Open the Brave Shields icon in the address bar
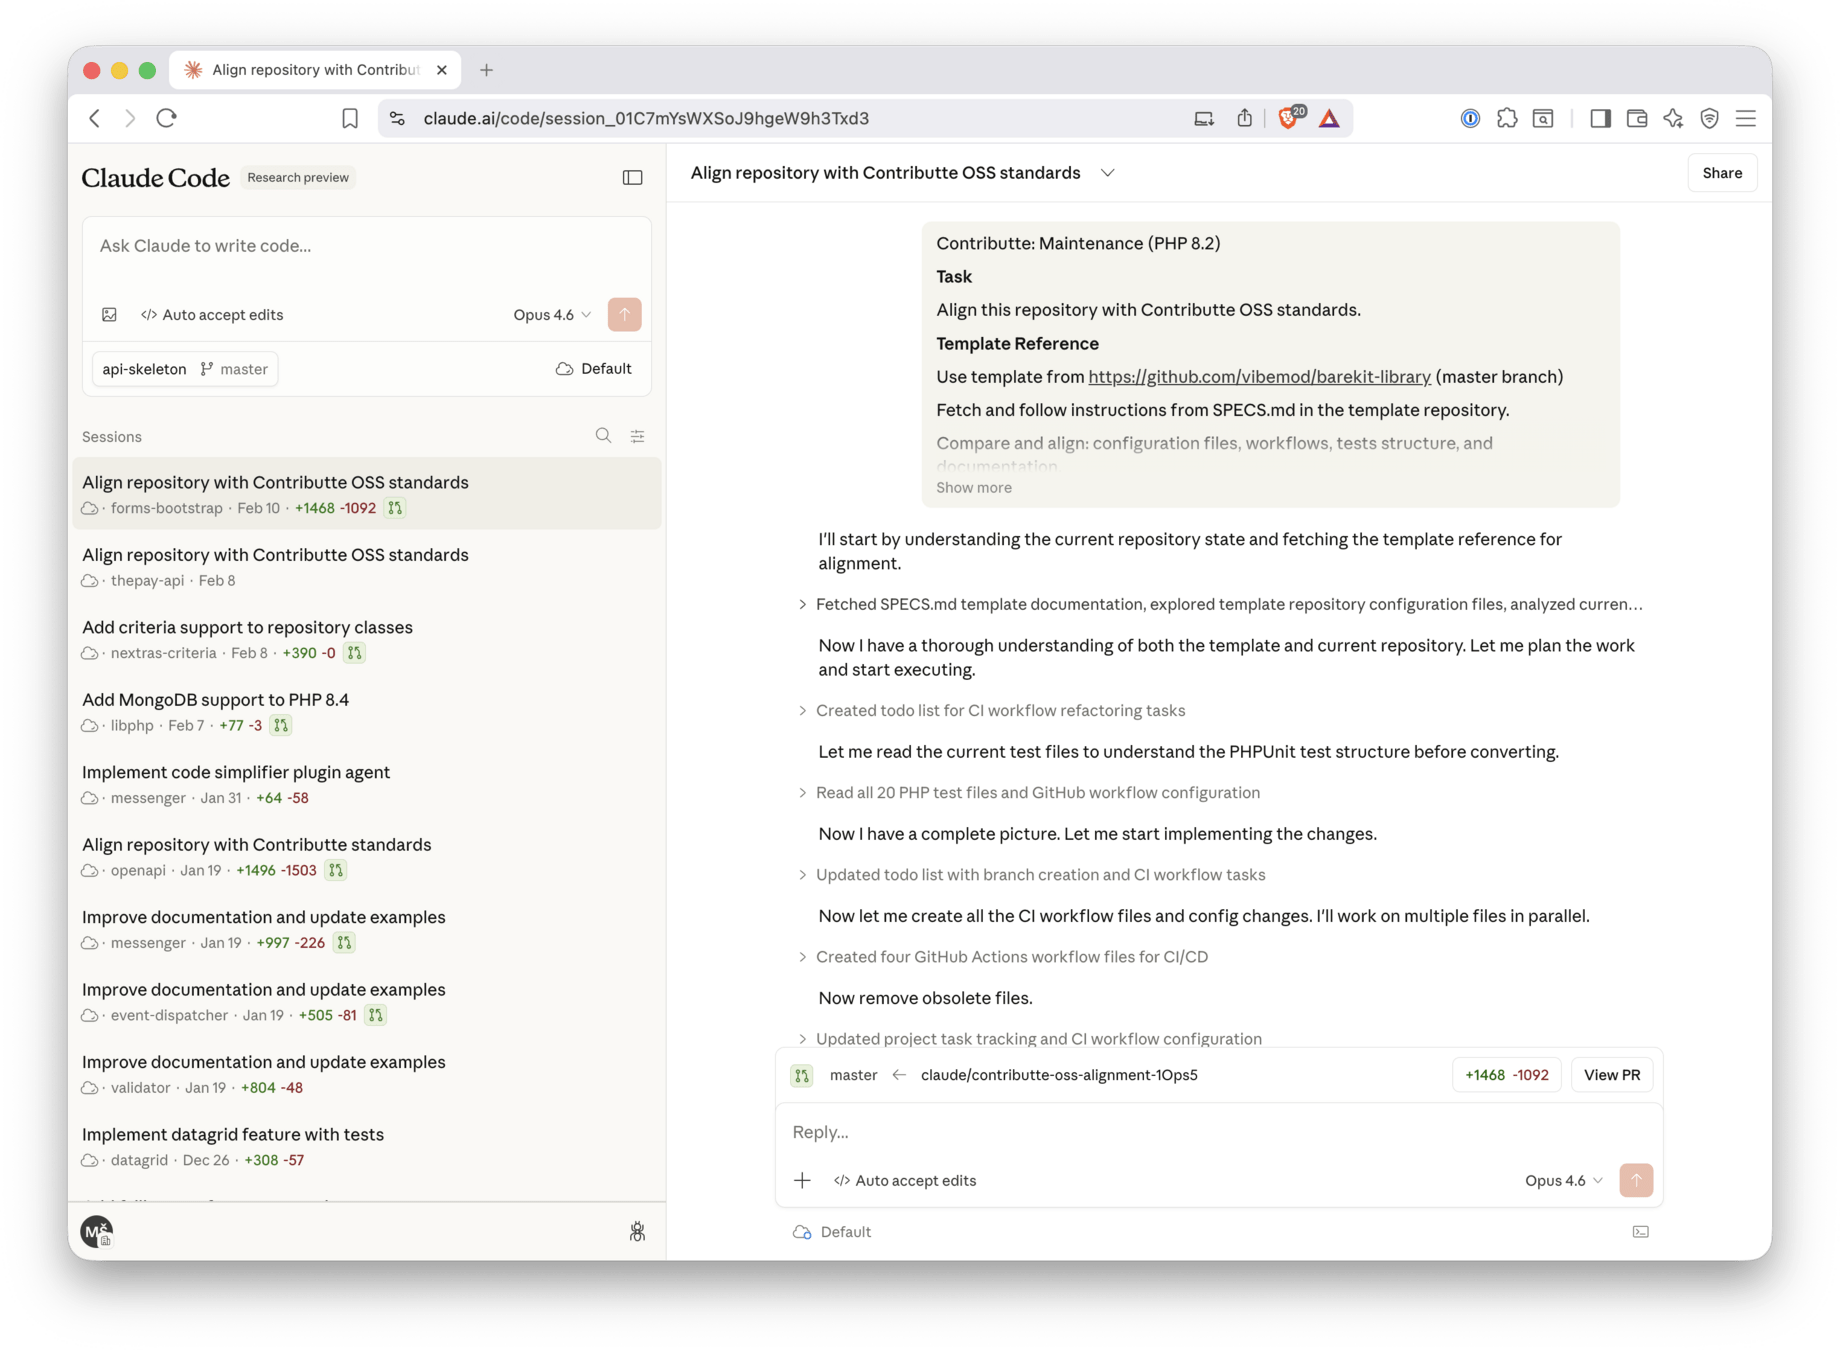Screen dimensions: 1840x1350 [x=1289, y=117]
